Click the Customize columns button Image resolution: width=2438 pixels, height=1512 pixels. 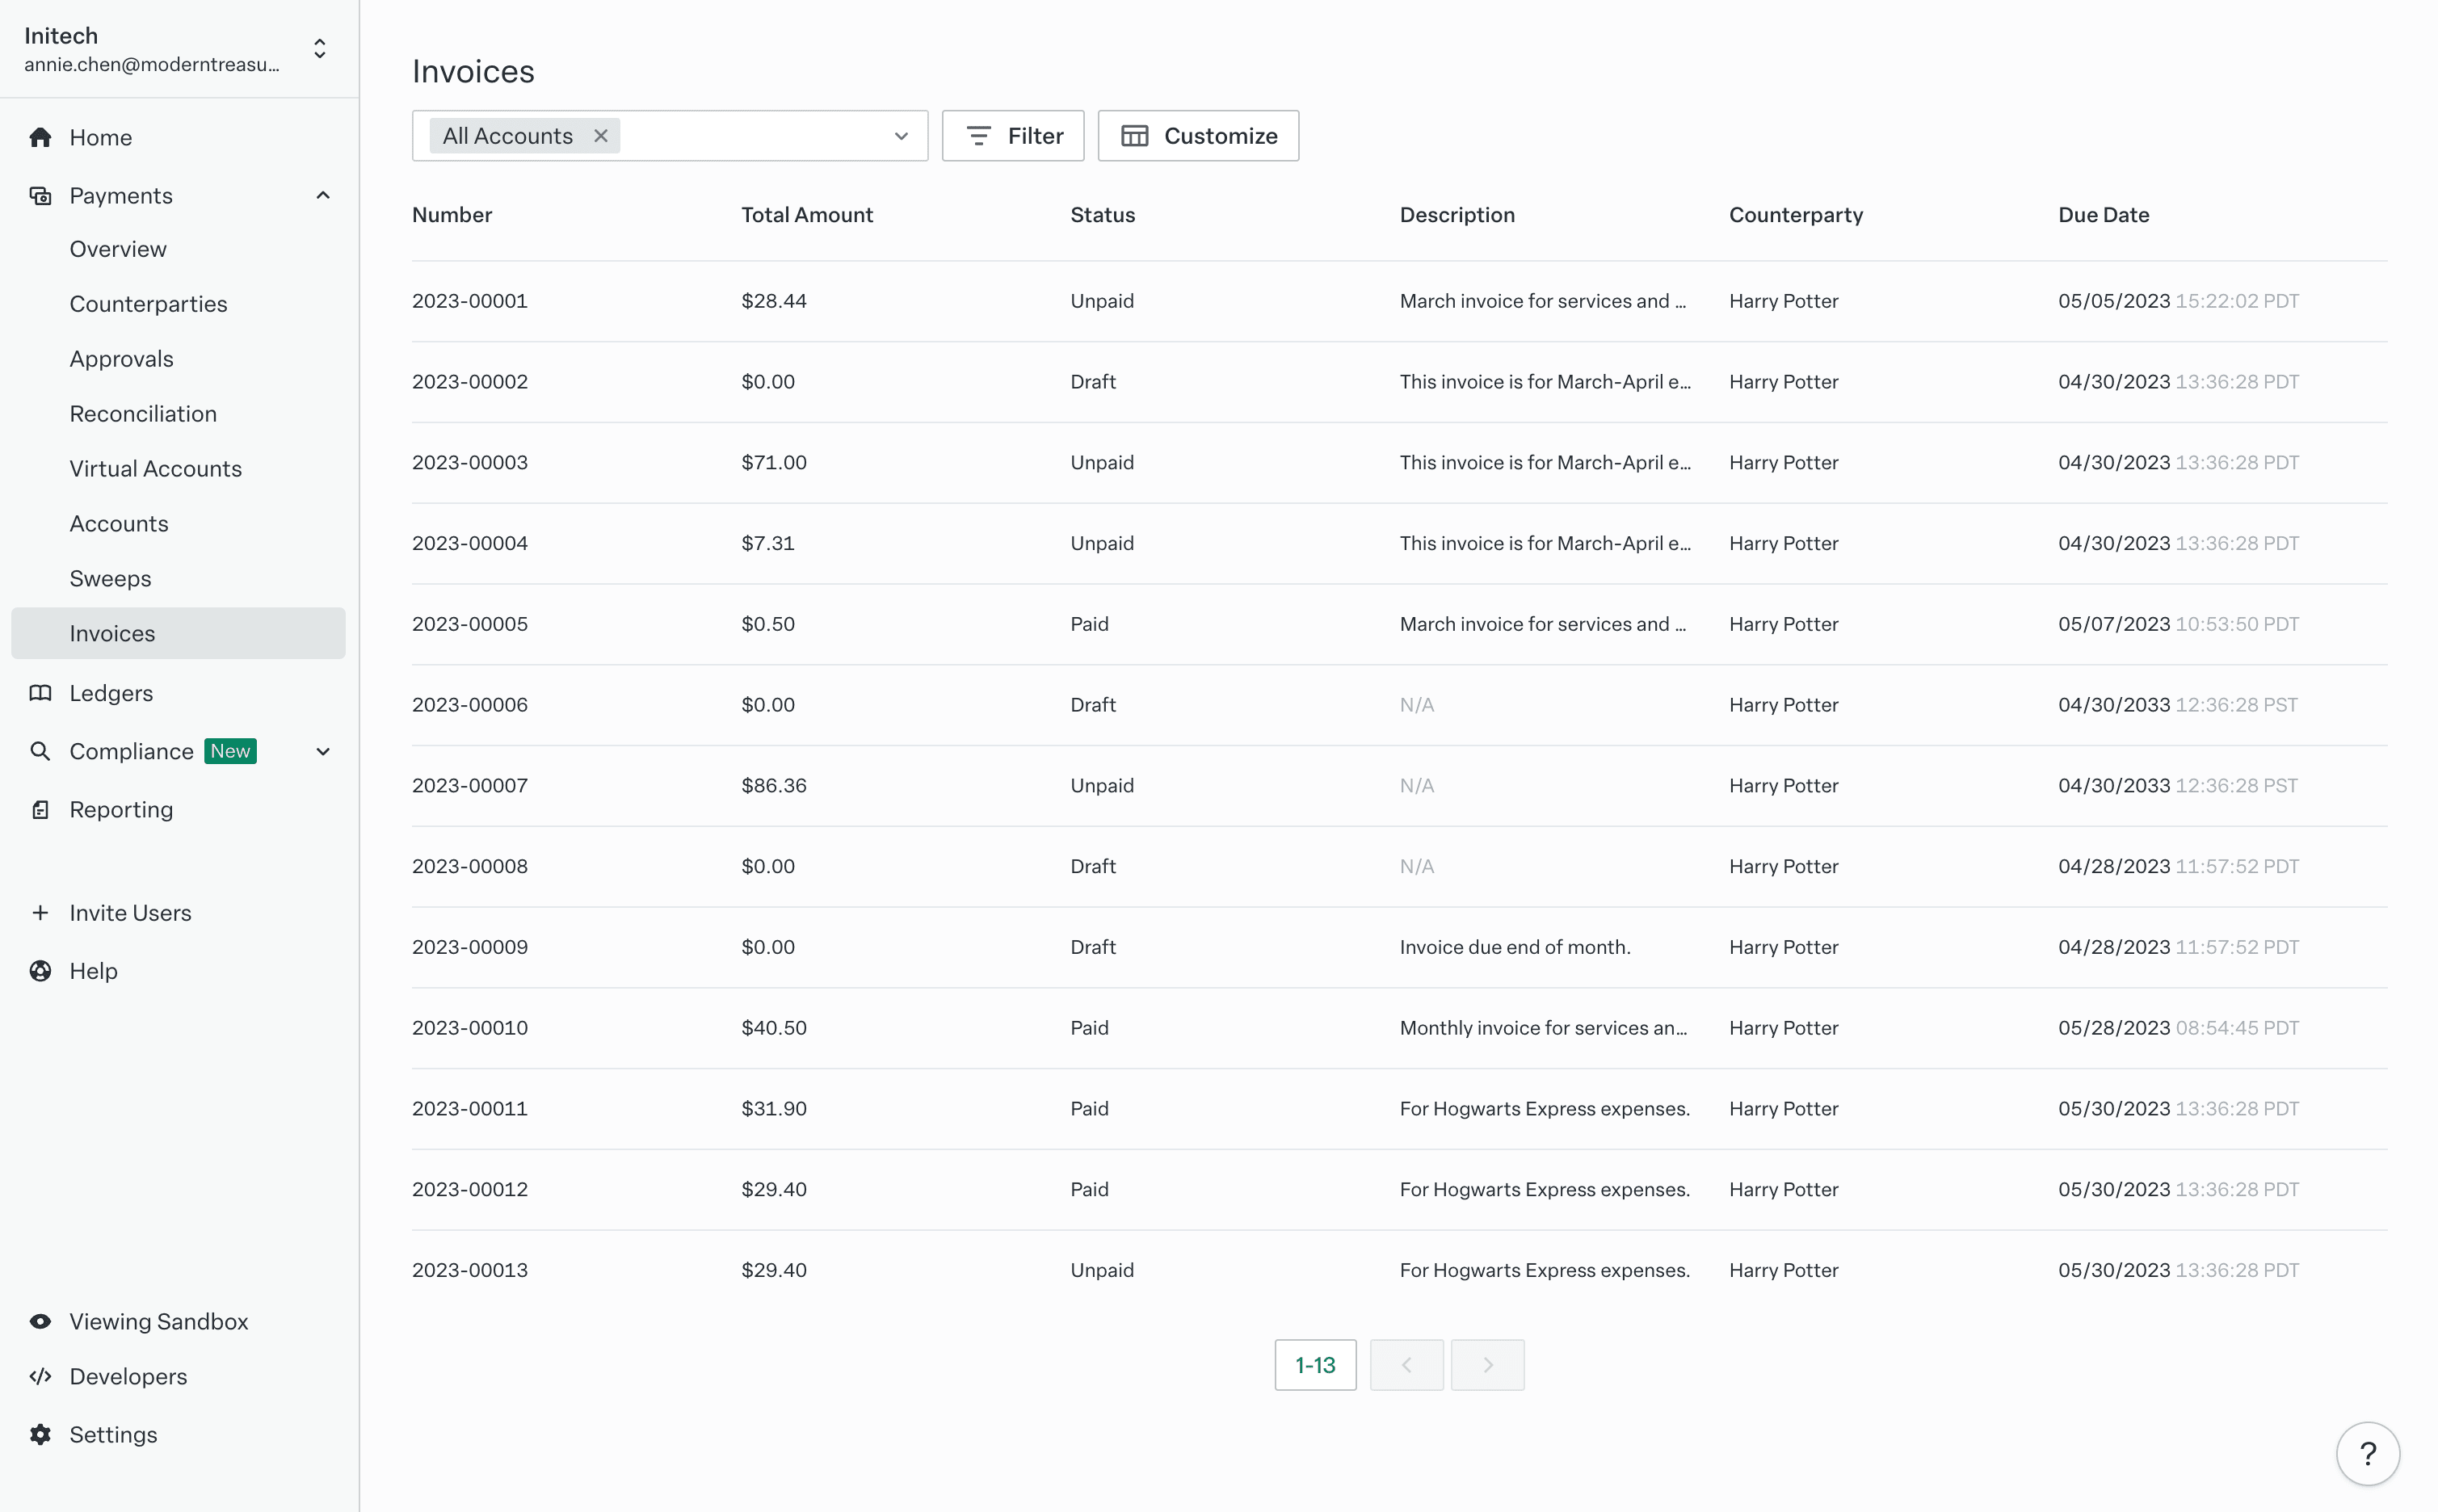click(1198, 136)
